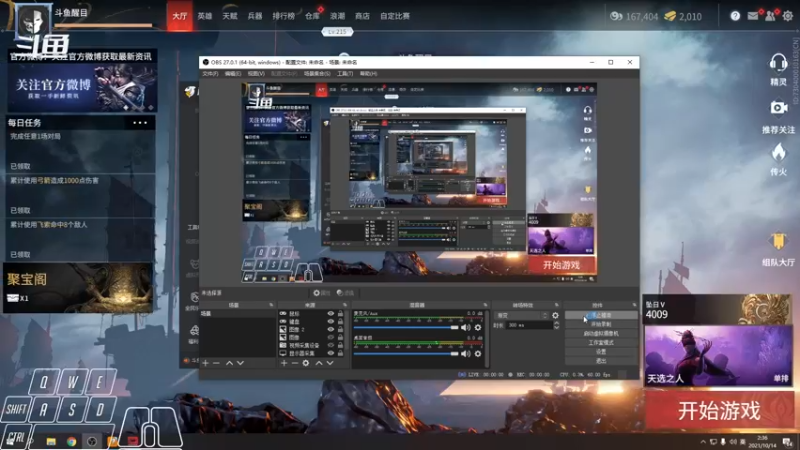Open the game help question-mark icon
This screenshot has height=450, width=800.
click(x=735, y=16)
